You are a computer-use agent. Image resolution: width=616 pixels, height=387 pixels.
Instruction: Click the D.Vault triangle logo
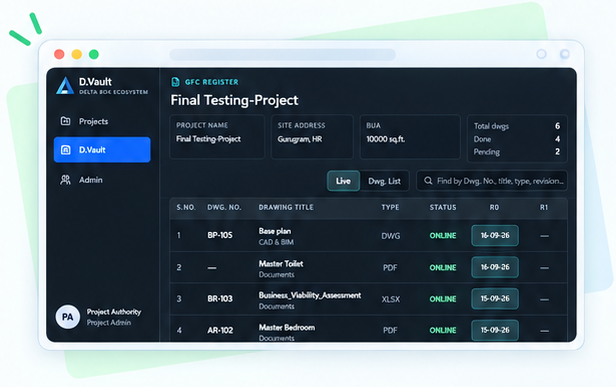click(65, 86)
